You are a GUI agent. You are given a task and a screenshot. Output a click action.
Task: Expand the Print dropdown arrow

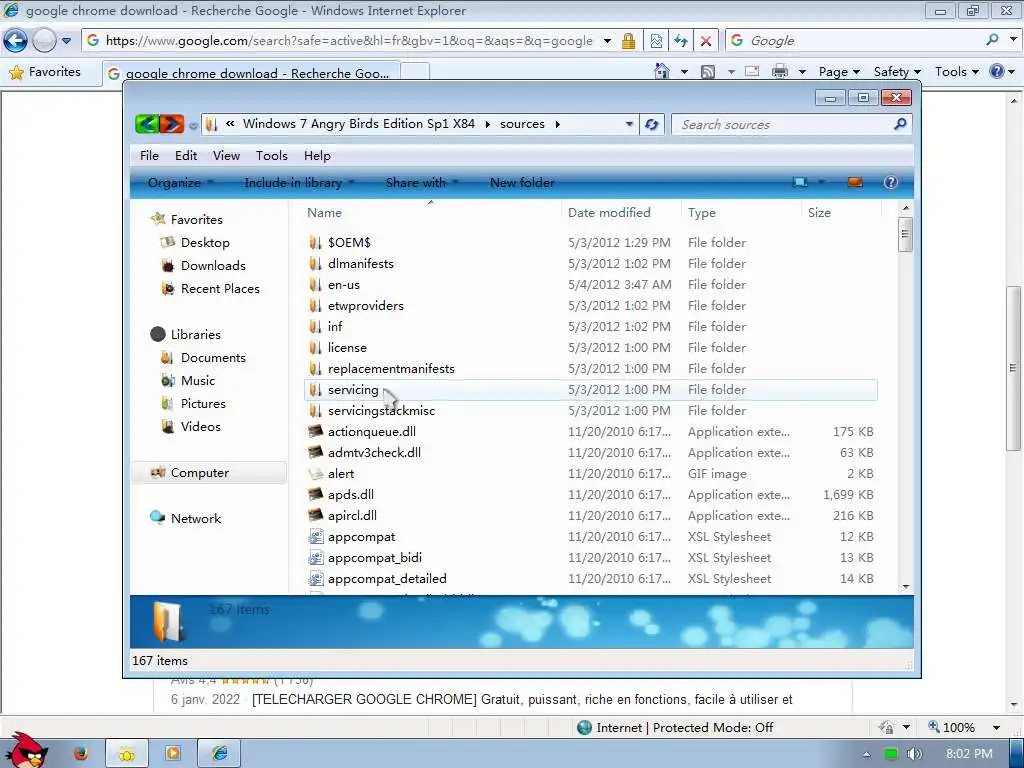[802, 72]
